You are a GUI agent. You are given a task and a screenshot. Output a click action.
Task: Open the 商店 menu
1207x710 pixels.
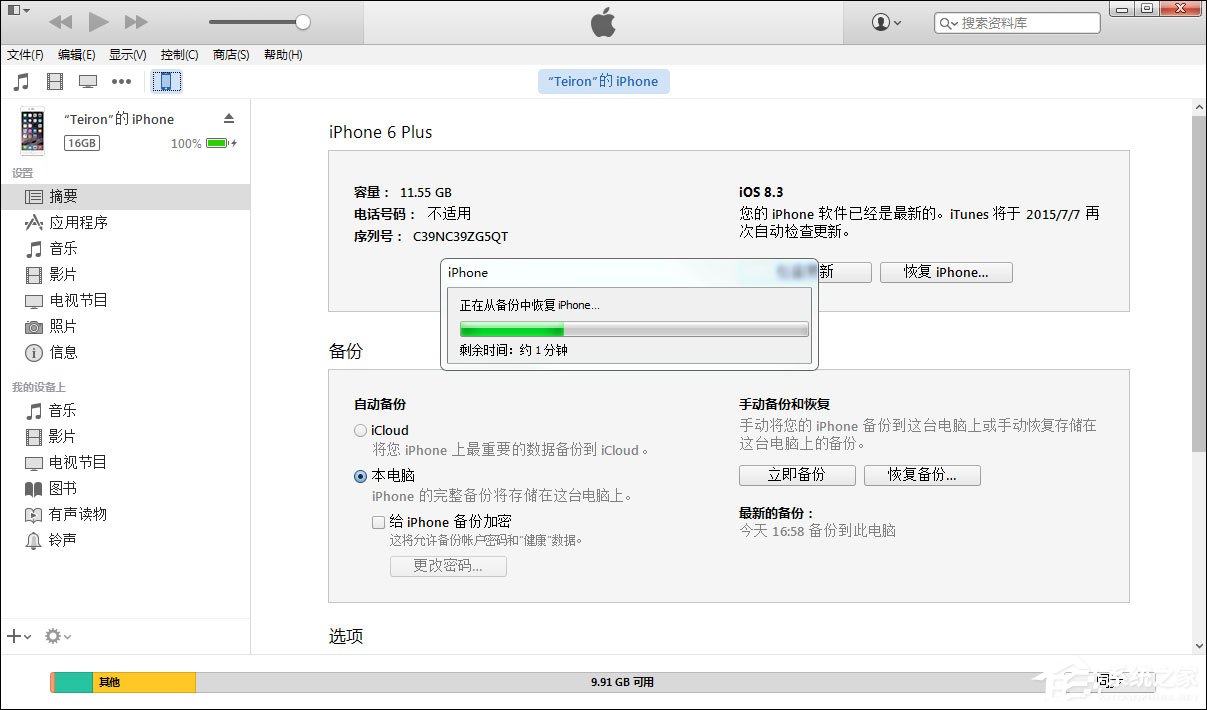click(230, 55)
